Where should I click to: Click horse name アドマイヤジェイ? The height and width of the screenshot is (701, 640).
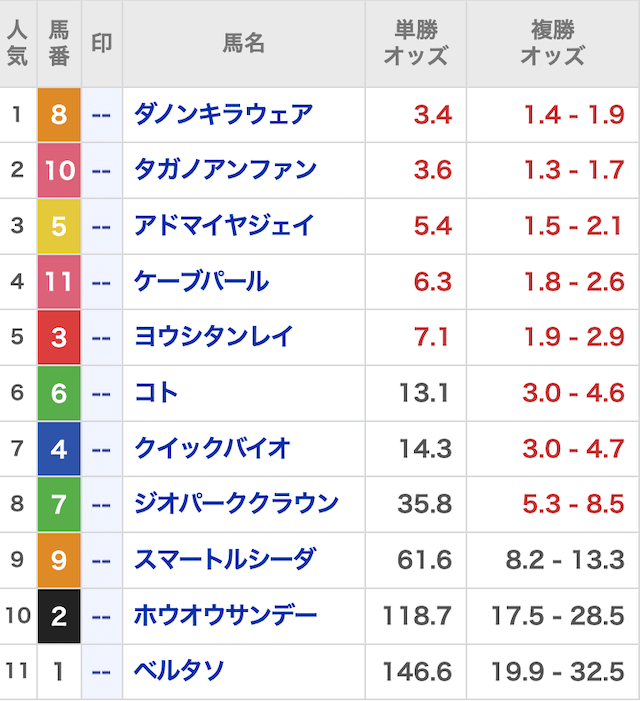224,226
